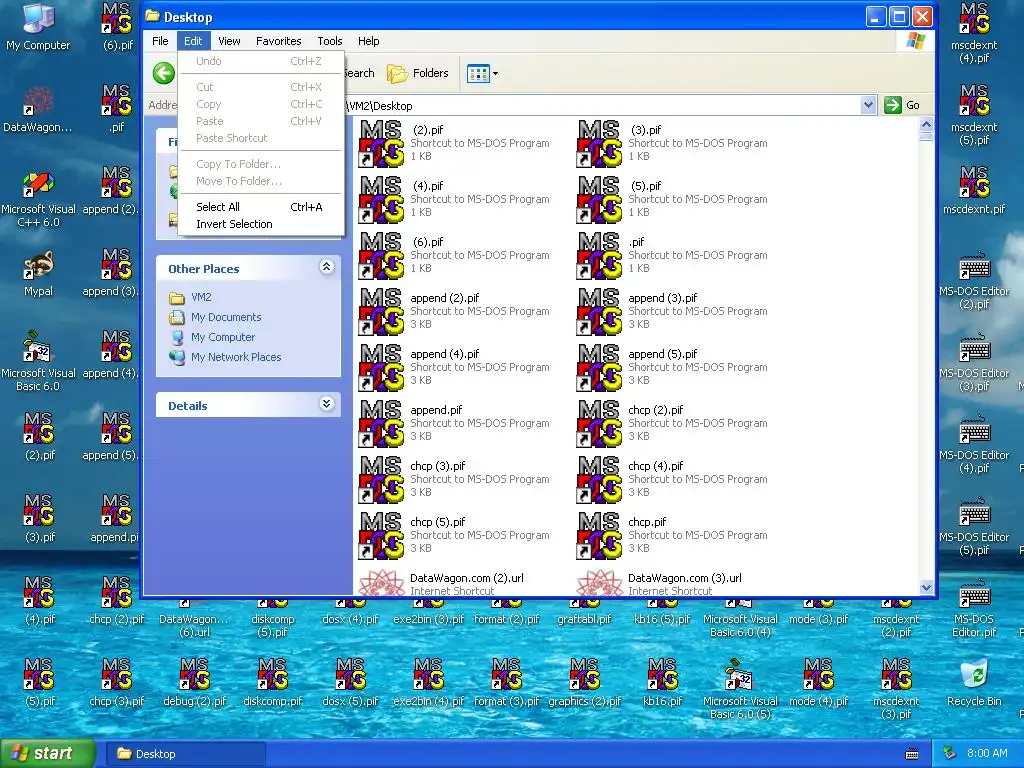This screenshot has height=768, width=1024.
Task: Select kb16.pif desktop icon
Action: [x=662, y=682]
